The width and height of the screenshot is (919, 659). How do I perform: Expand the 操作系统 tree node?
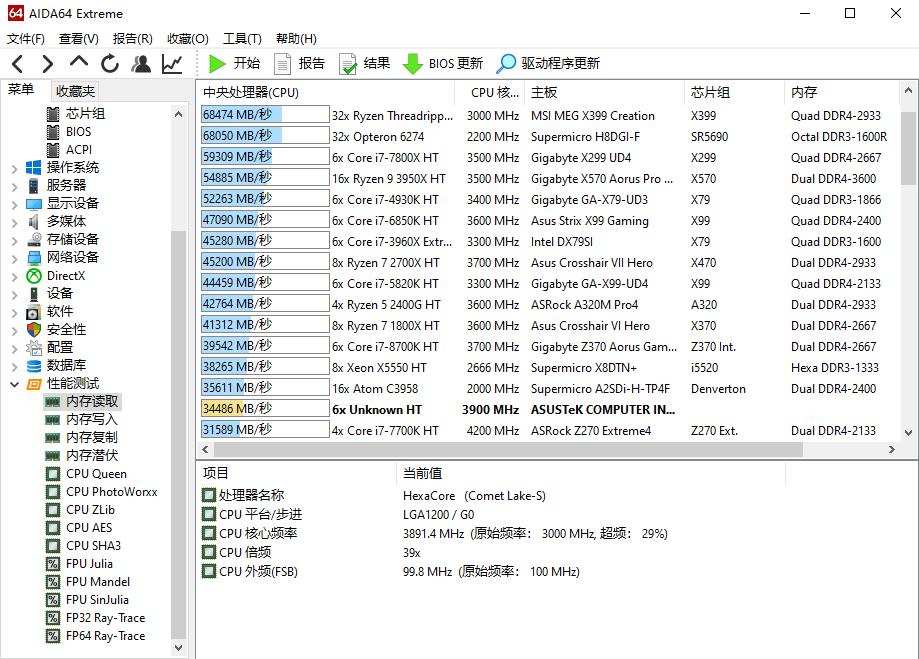(14, 169)
